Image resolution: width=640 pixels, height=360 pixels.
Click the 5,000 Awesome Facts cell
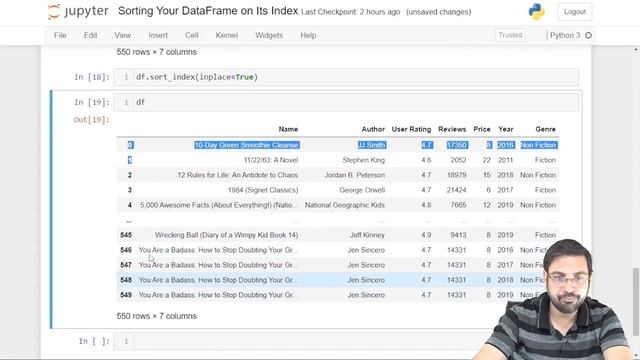click(219, 205)
